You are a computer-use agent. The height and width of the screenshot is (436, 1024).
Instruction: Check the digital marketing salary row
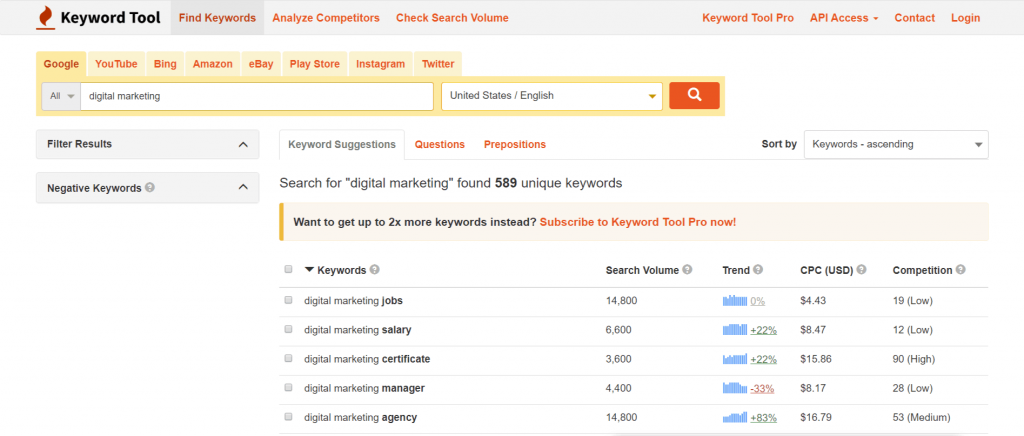(x=288, y=330)
